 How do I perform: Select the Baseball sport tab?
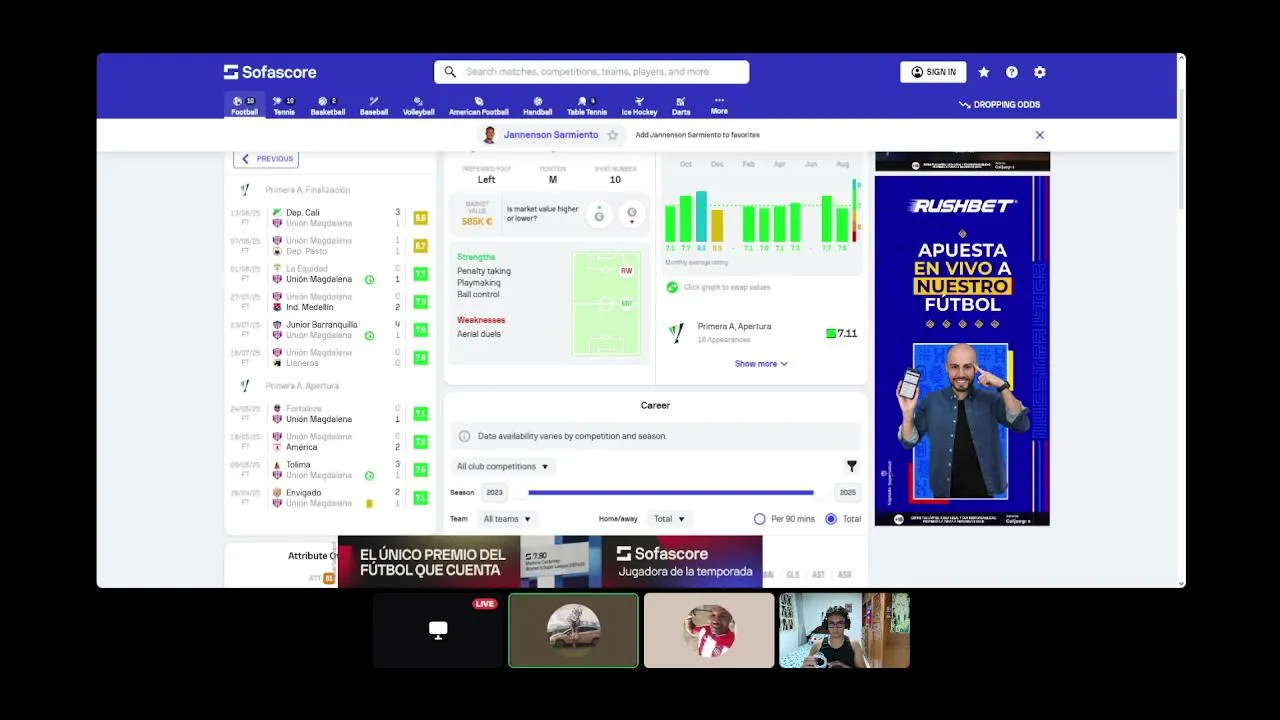[374, 106]
